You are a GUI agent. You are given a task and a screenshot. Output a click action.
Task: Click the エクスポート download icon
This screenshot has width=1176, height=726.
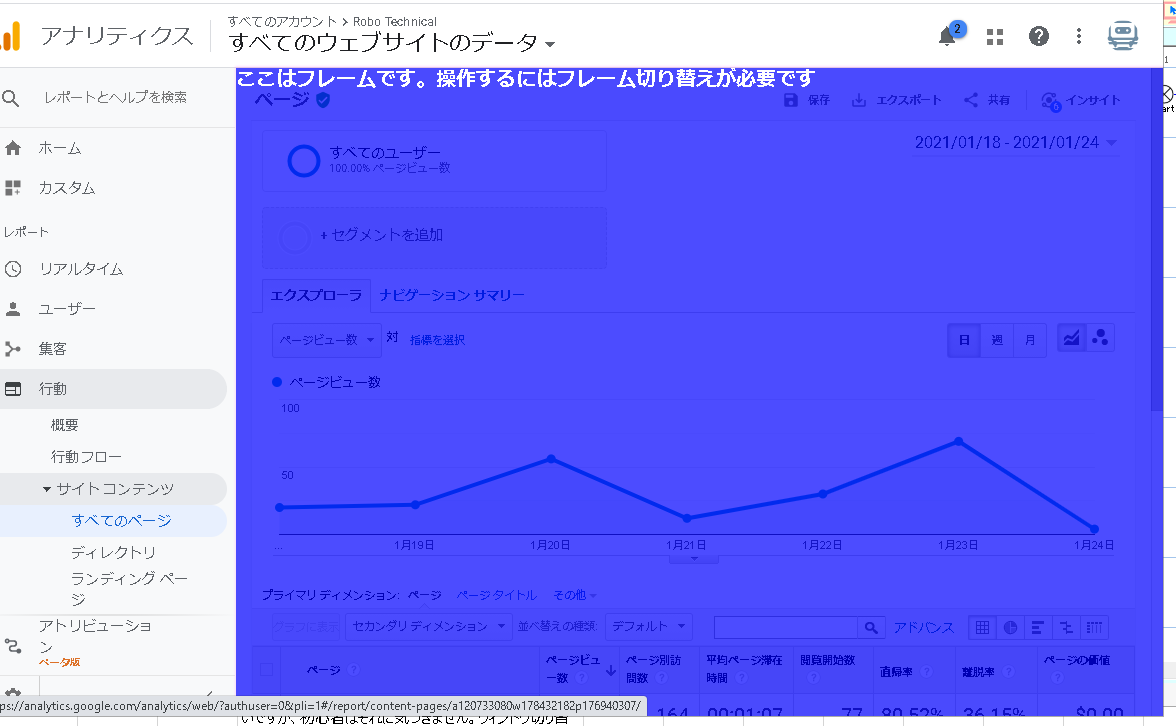pyautogui.click(x=859, y=100)
